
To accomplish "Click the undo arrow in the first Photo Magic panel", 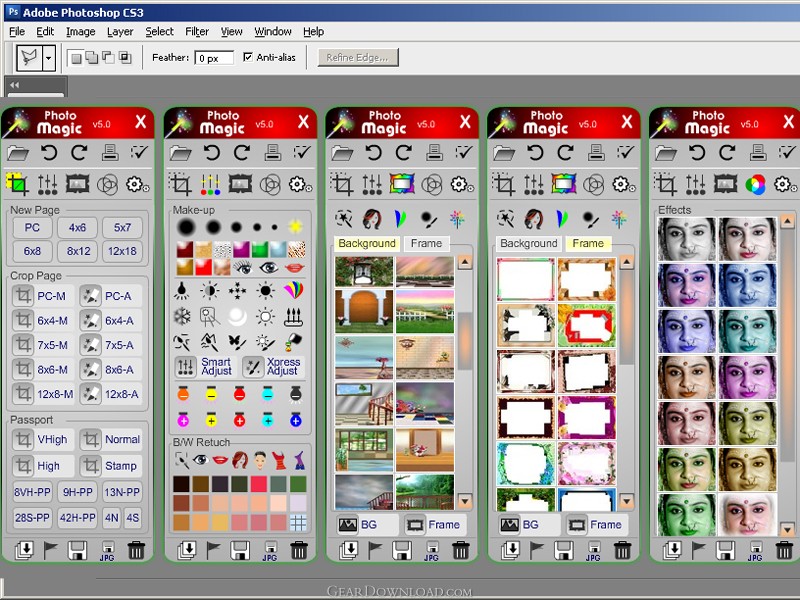I will click(49, 153).
